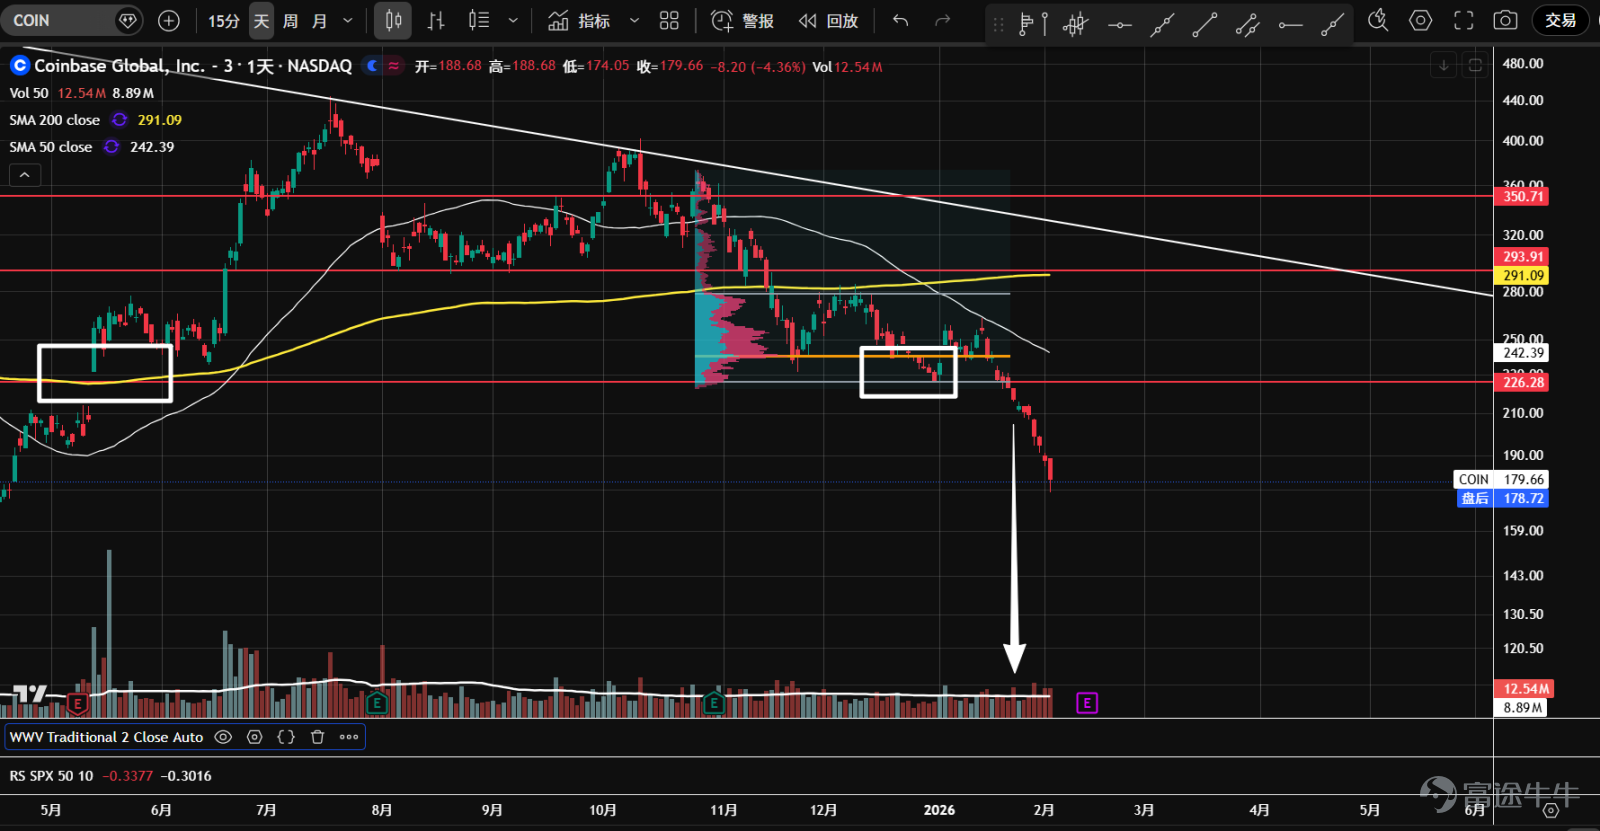This screenshot has height=831, width=1600.
Task: Click the 350.71 red price label
Action: pos(1523,196)
